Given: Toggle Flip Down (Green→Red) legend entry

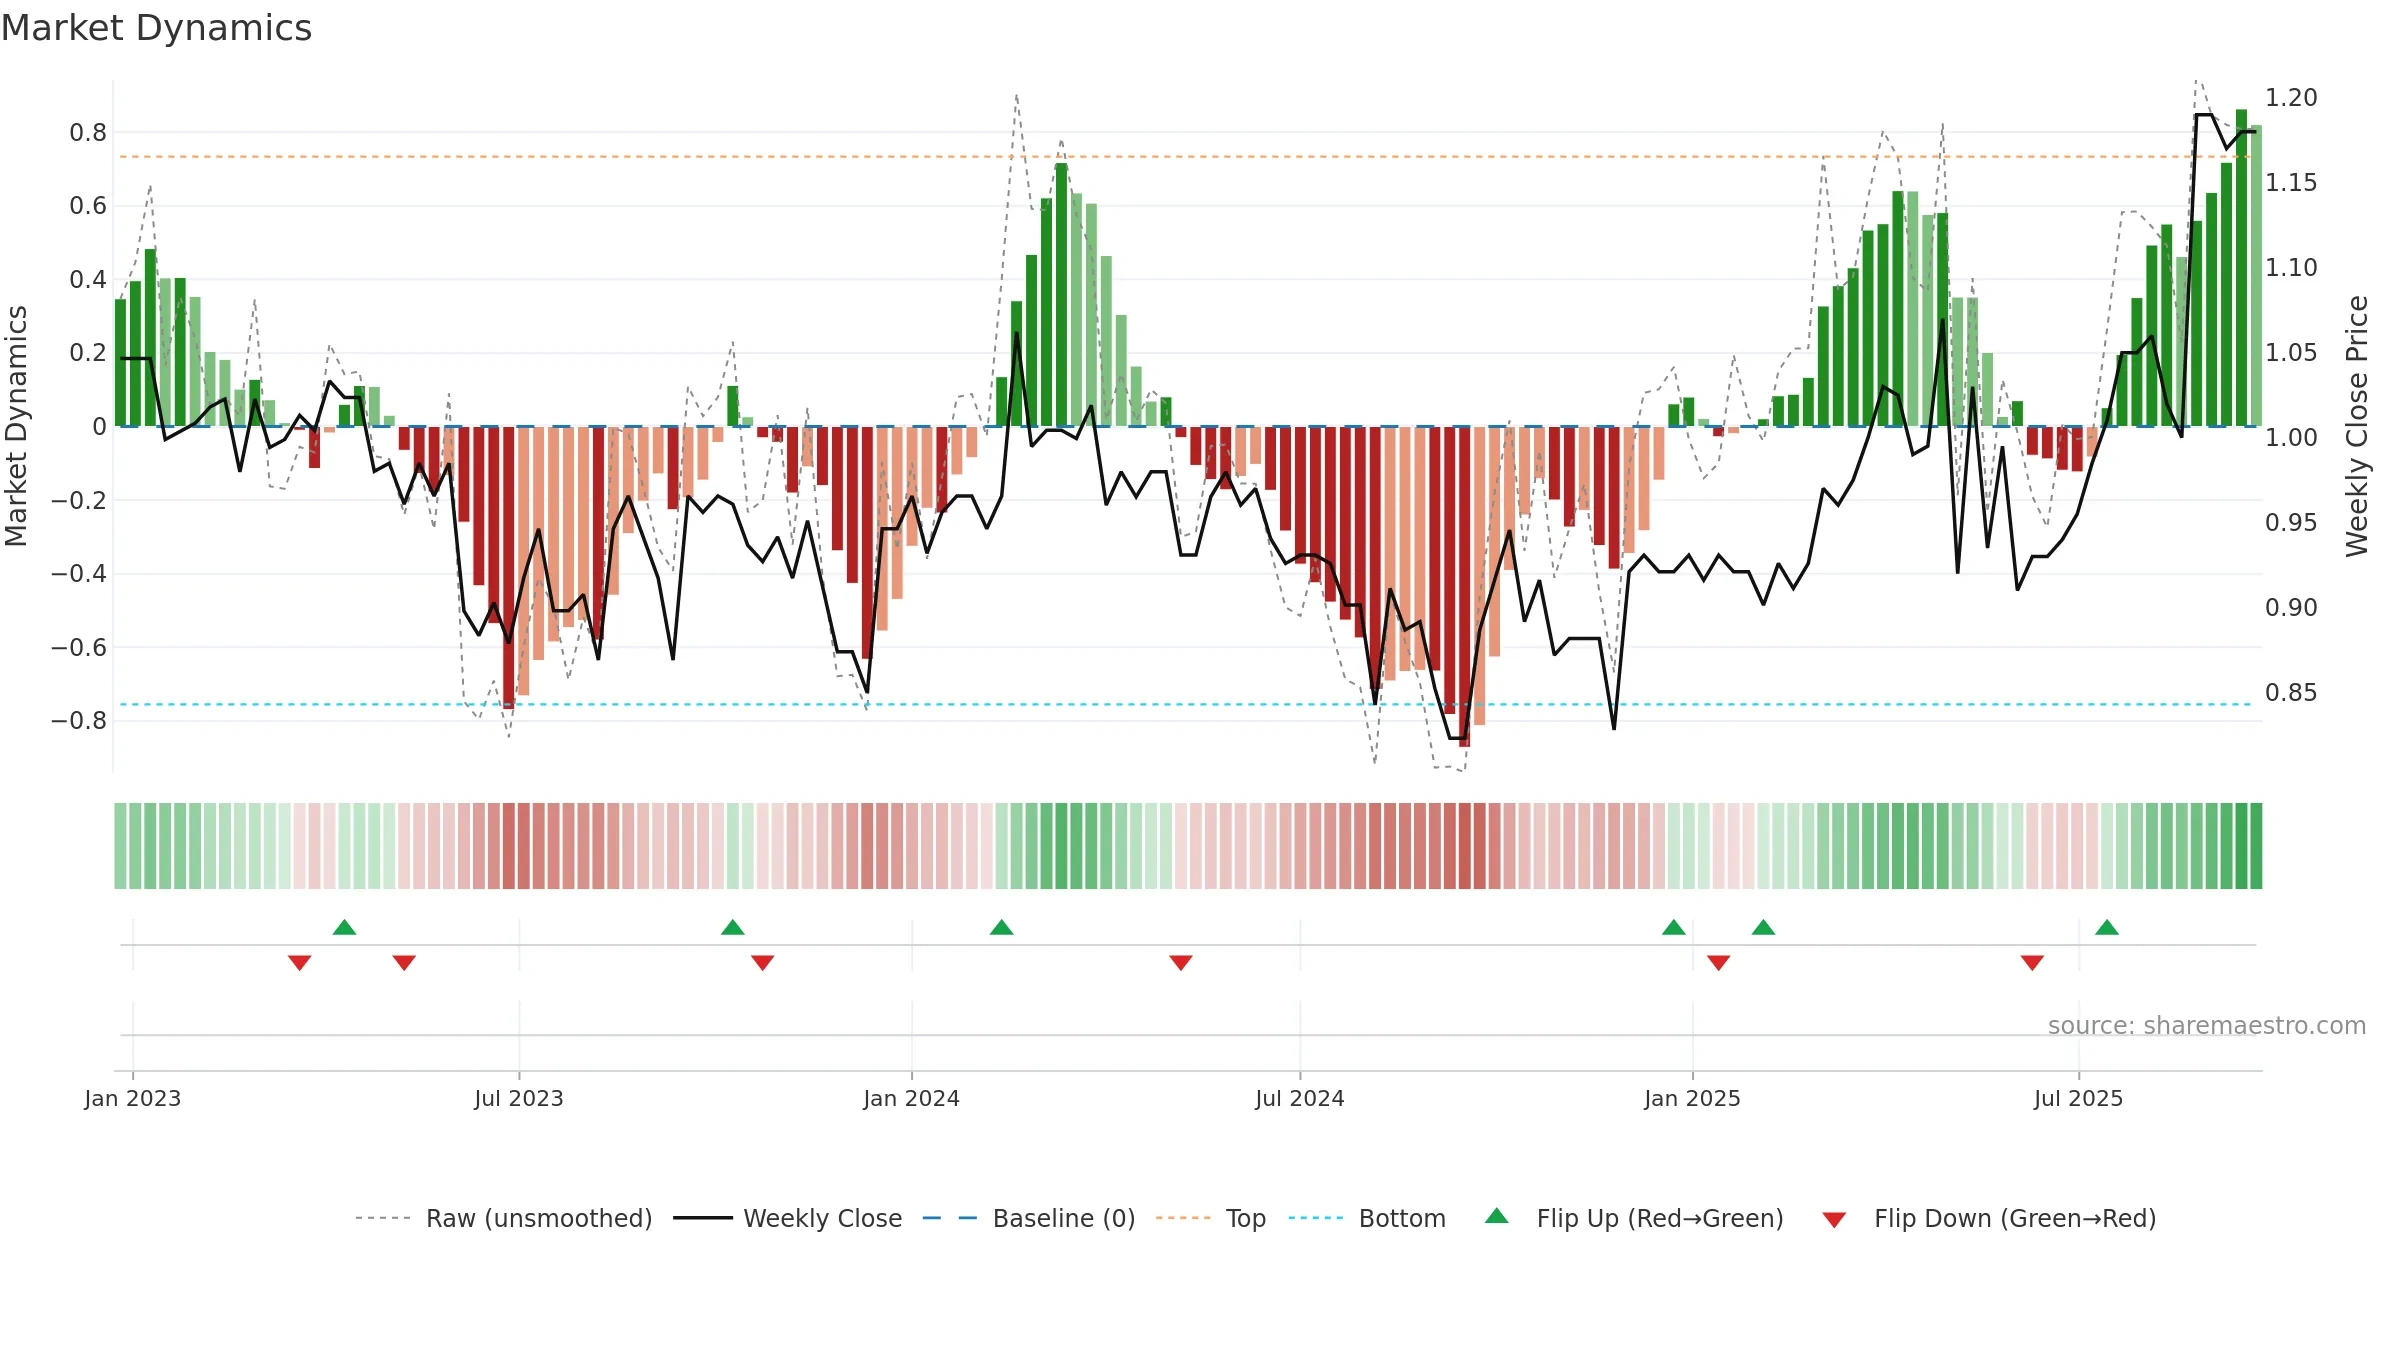Looking at the screenshot, I should pyautogui.click(x=1990, y=1218).
